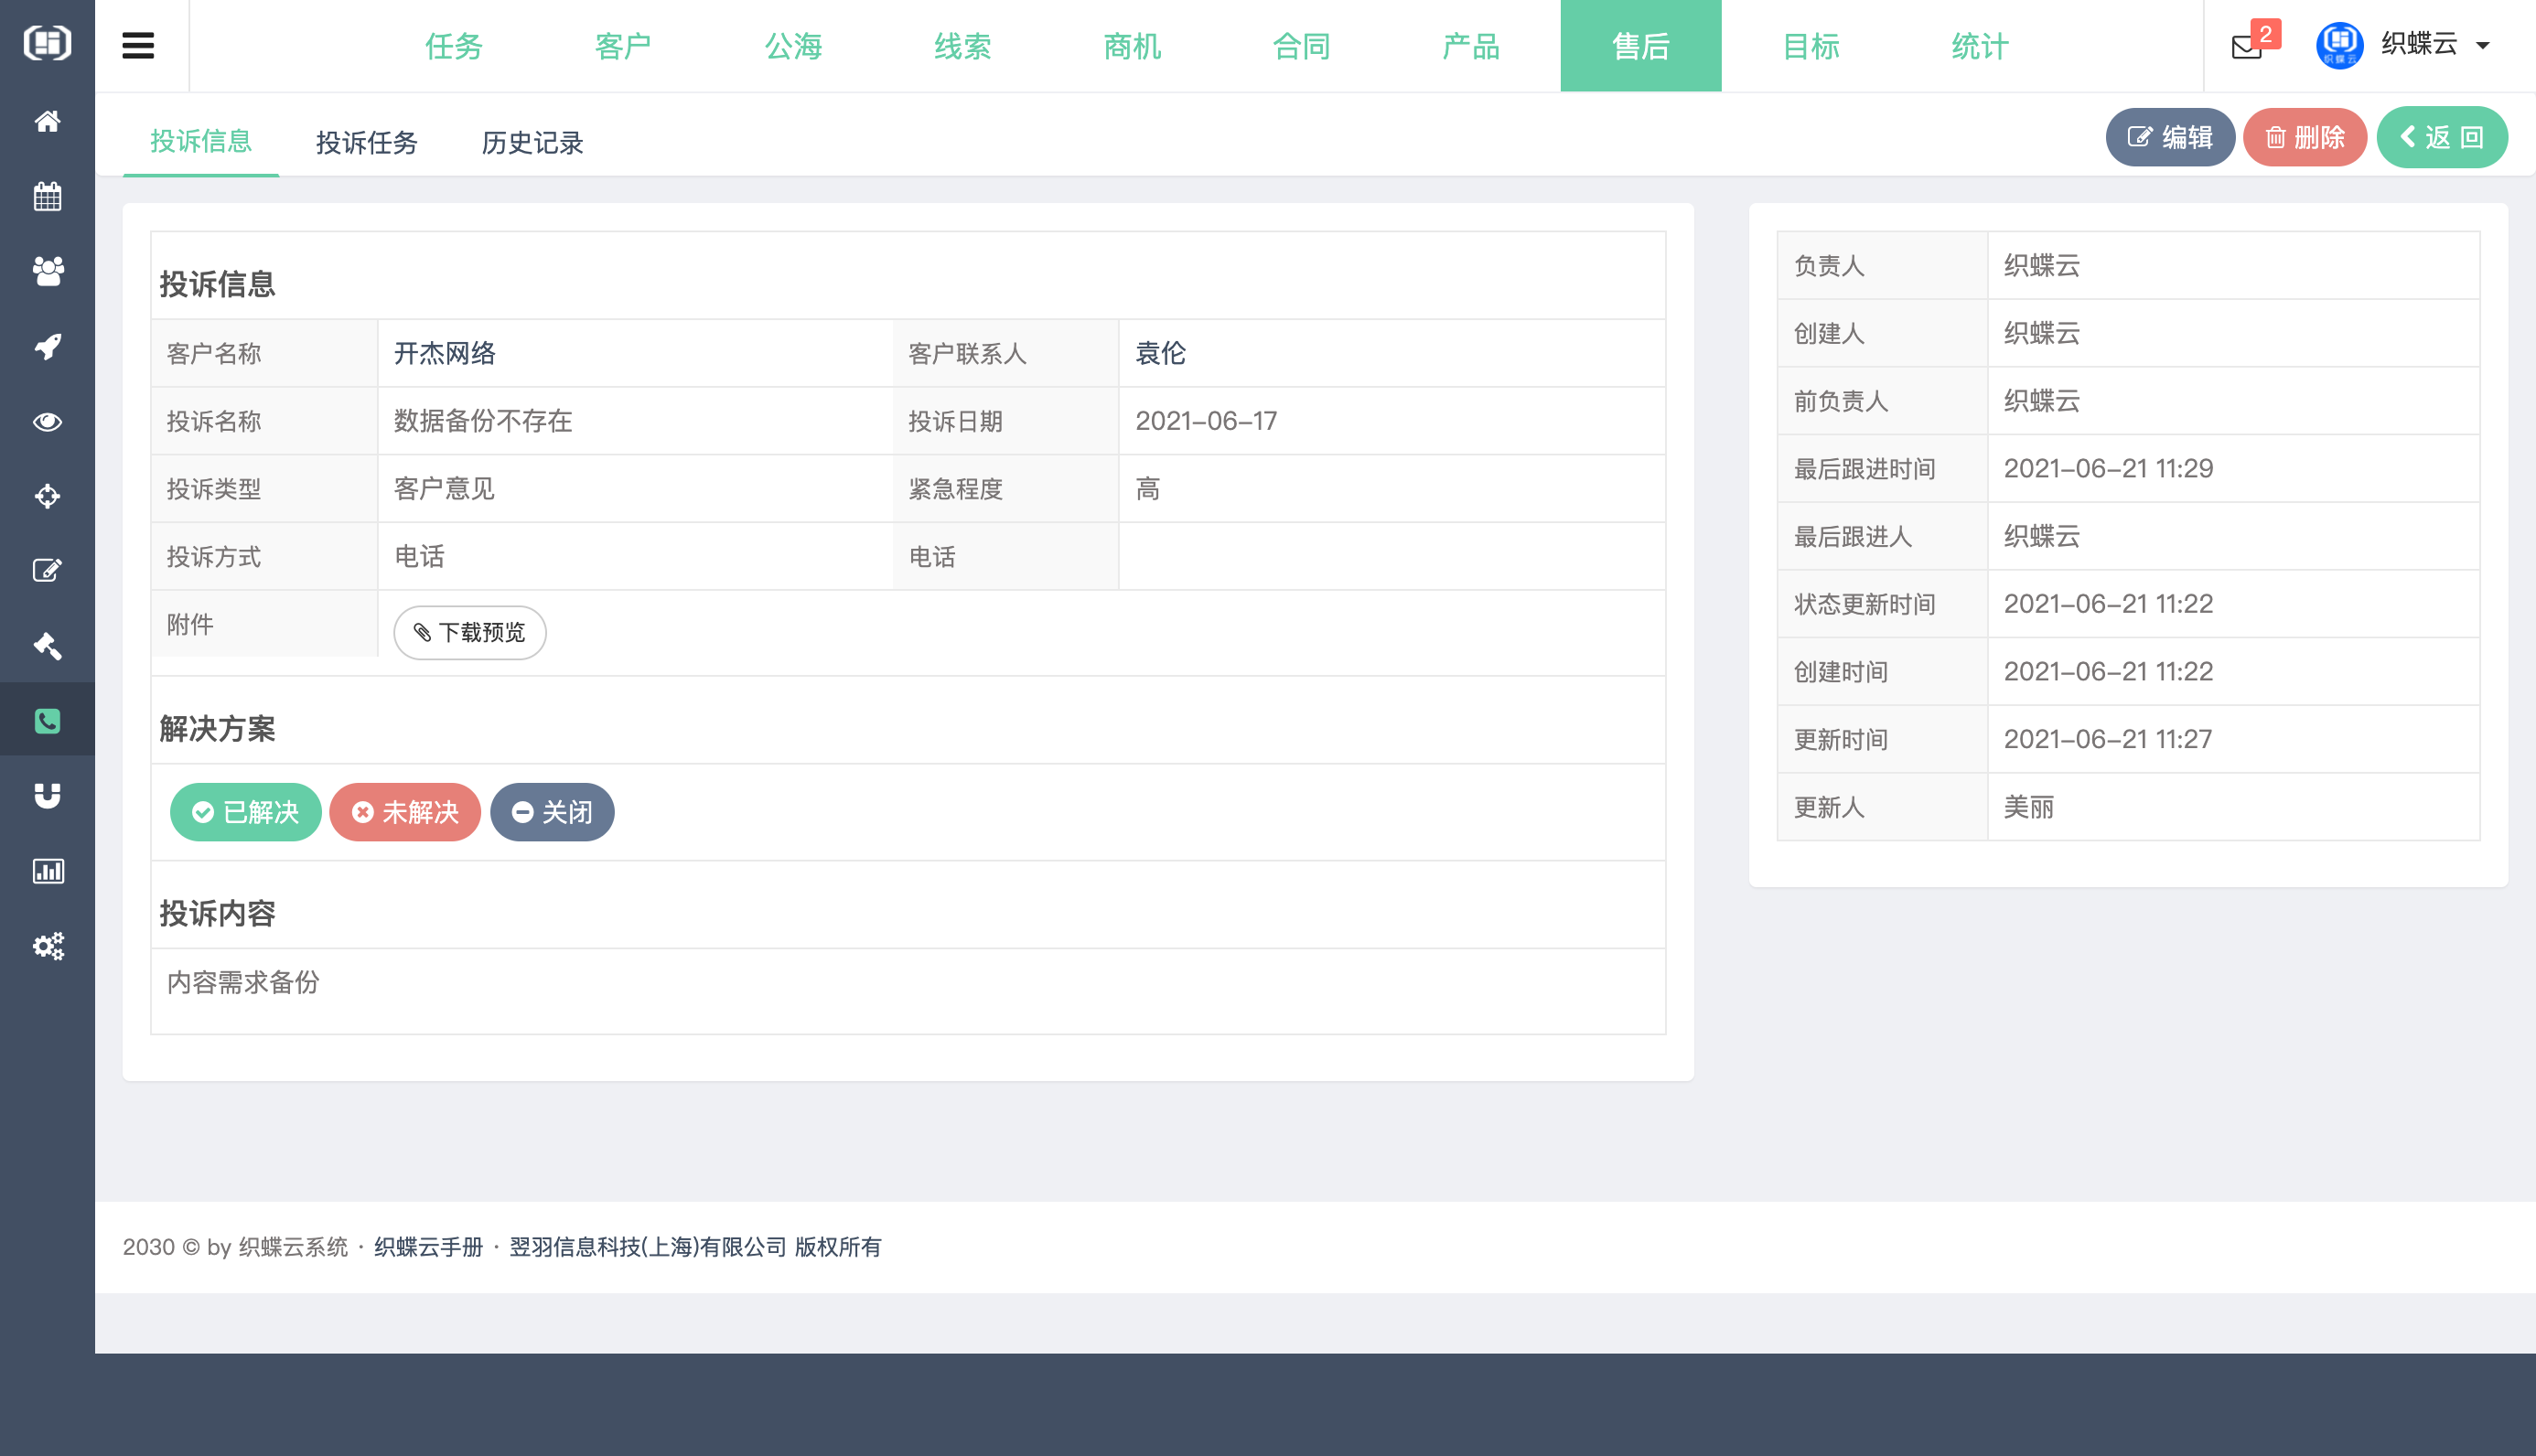The image size is (2536, 1456).
Task: Select the active phone icon in the sidebar
Action: [47, 720]
